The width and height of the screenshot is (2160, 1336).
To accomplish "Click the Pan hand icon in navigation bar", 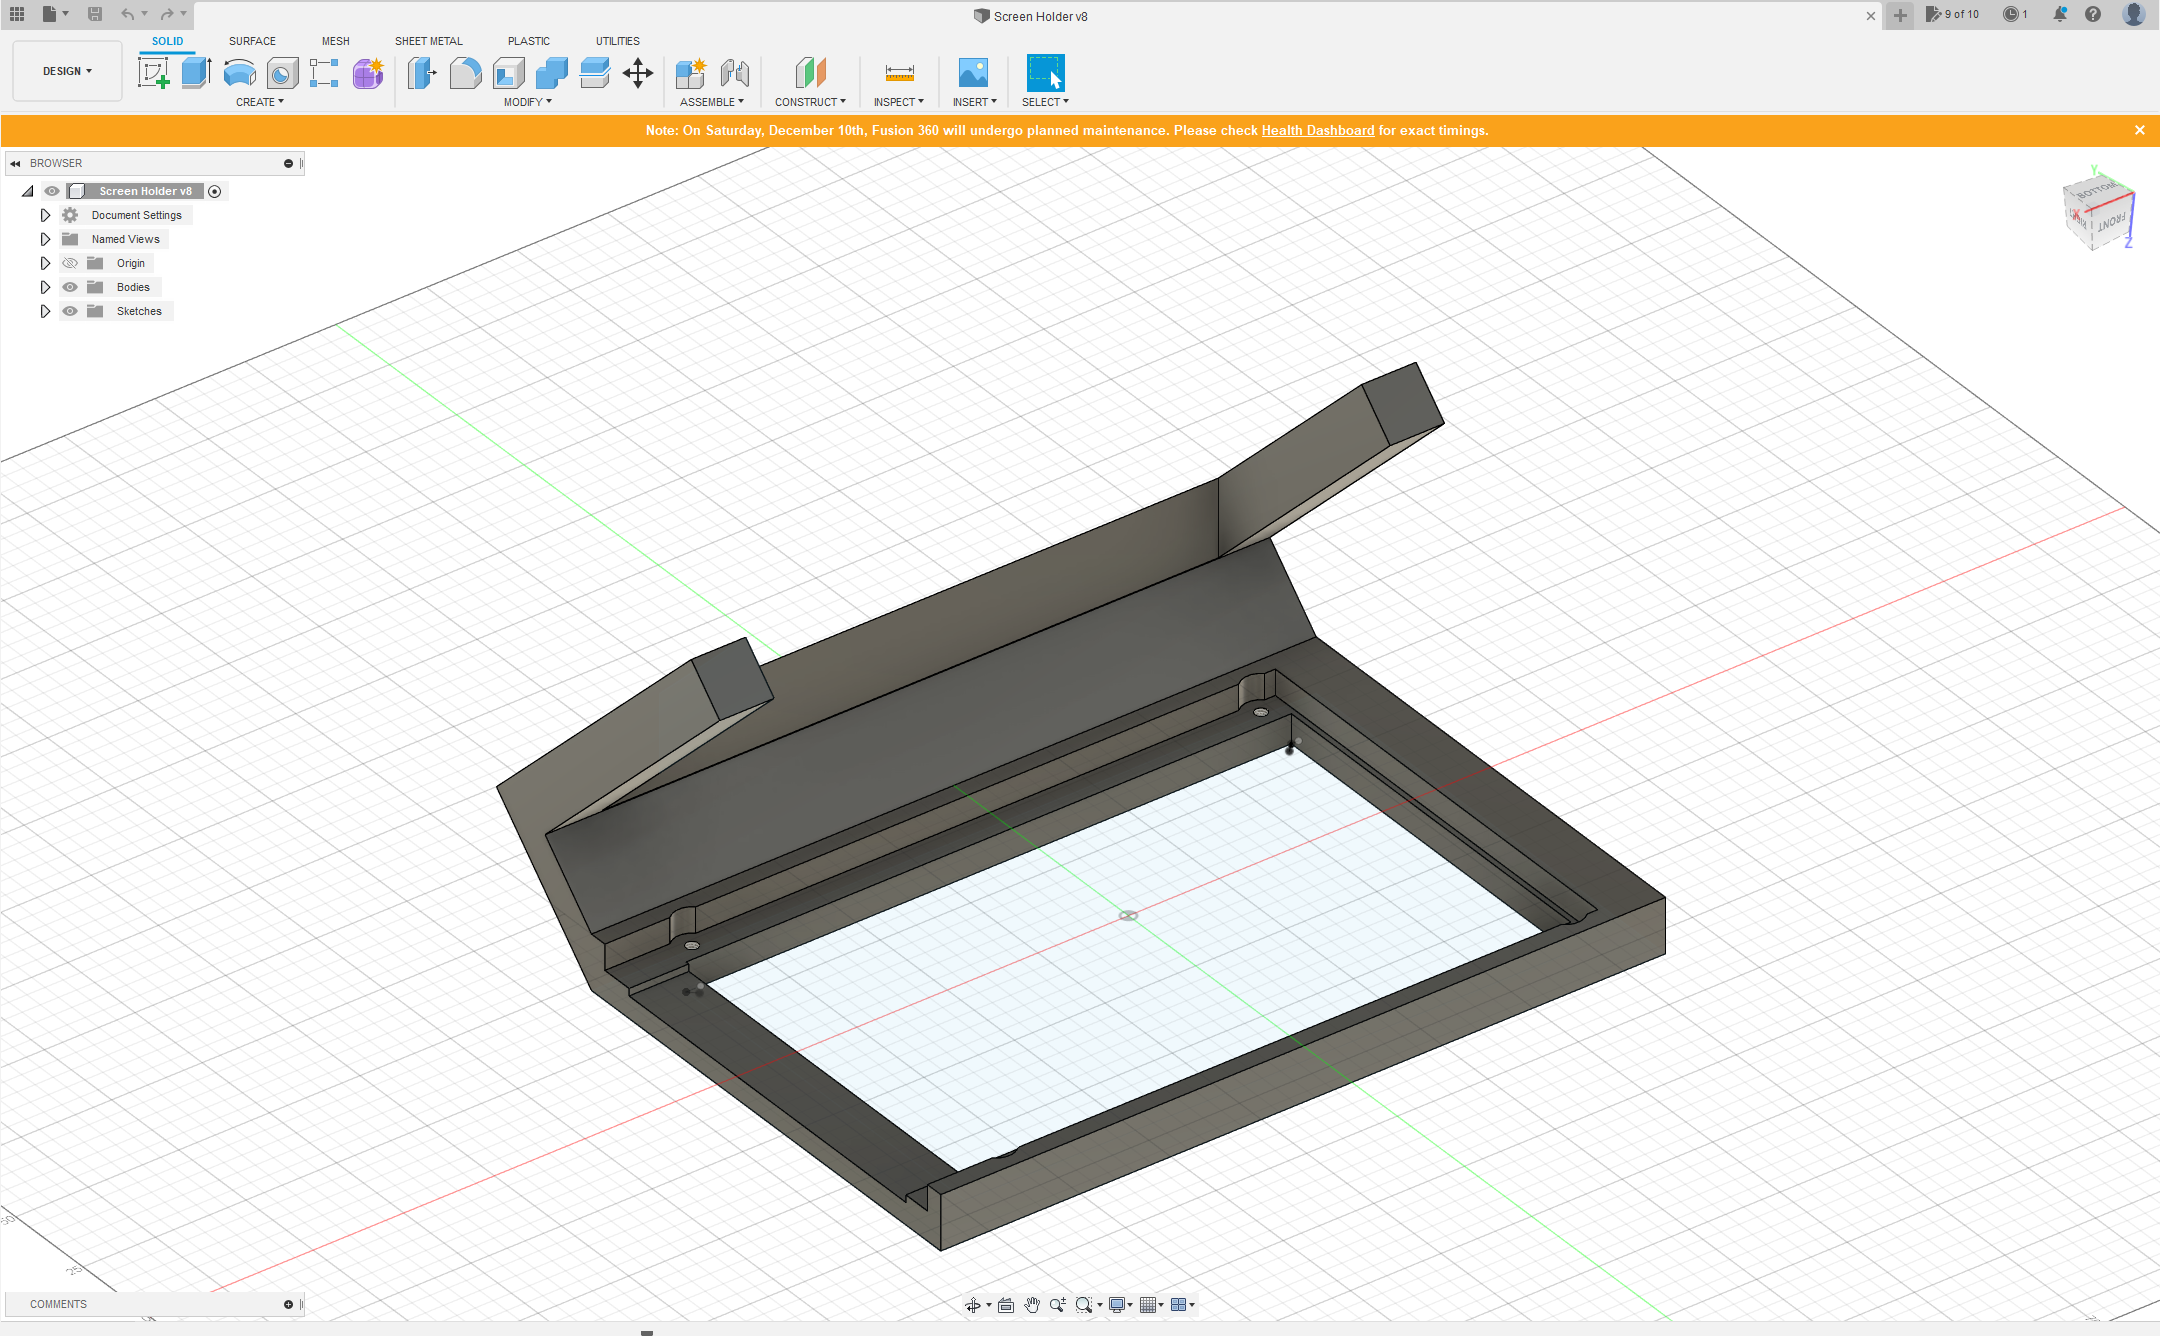I will (x=1032, y=1305).
